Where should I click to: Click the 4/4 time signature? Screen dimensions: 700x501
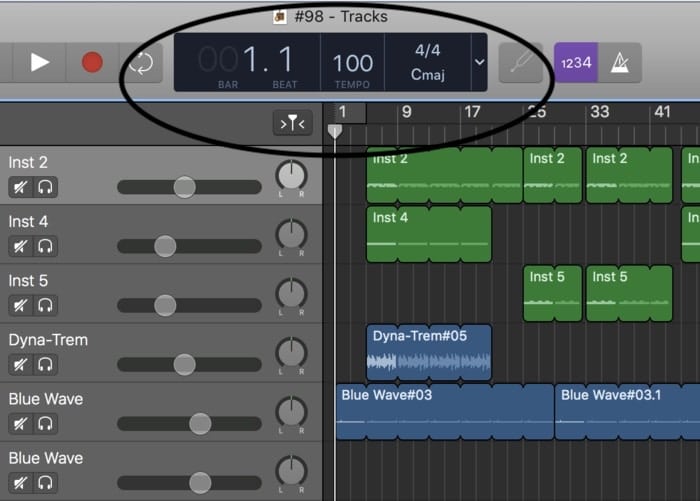click(428, 50)
